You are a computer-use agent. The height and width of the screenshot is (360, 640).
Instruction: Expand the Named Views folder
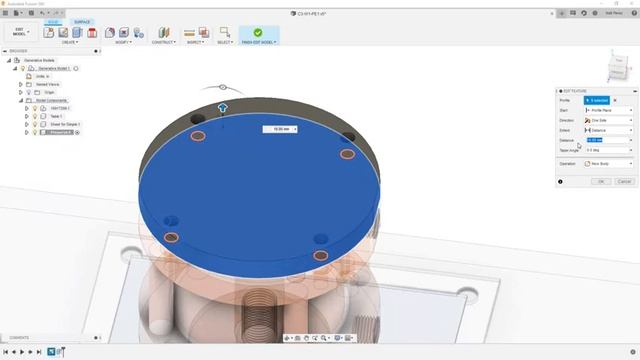[20, 84]
